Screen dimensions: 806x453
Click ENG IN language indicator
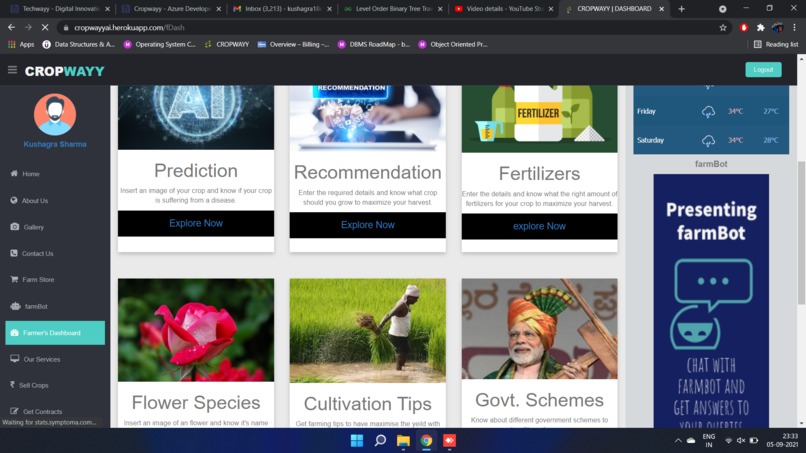709,441
